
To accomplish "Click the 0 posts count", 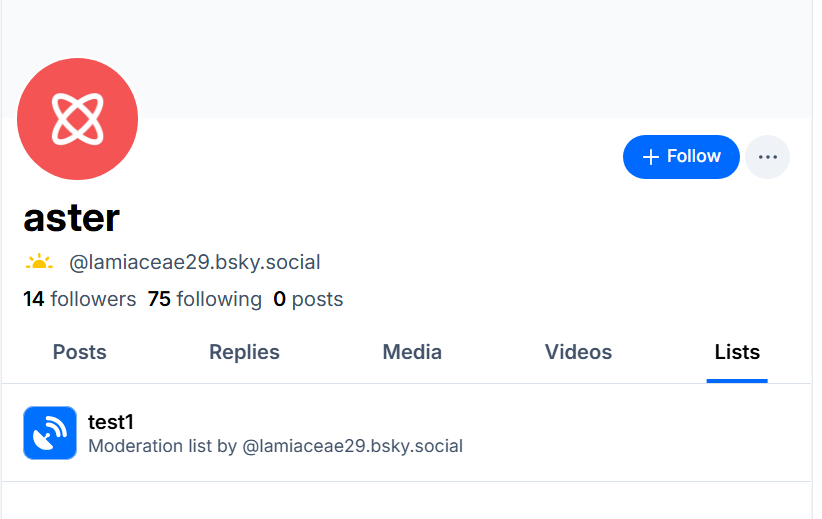I will [x=308, y=299].
